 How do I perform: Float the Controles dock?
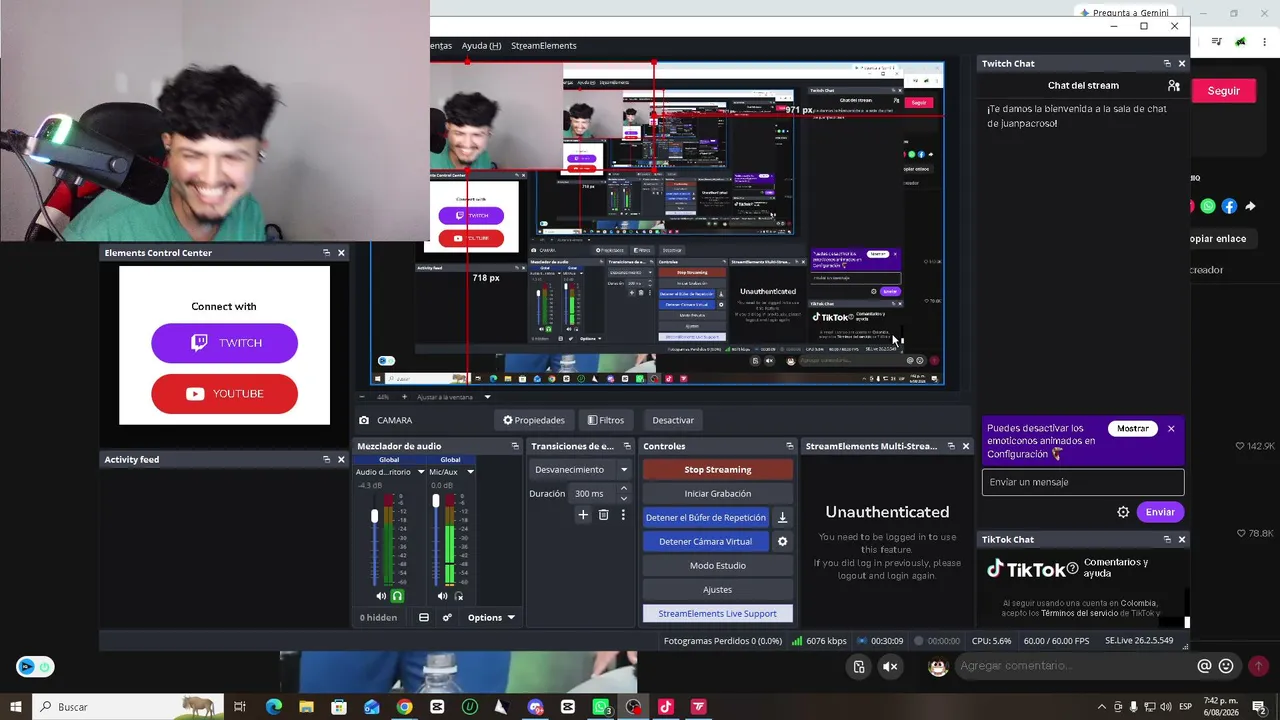[789, 446]
